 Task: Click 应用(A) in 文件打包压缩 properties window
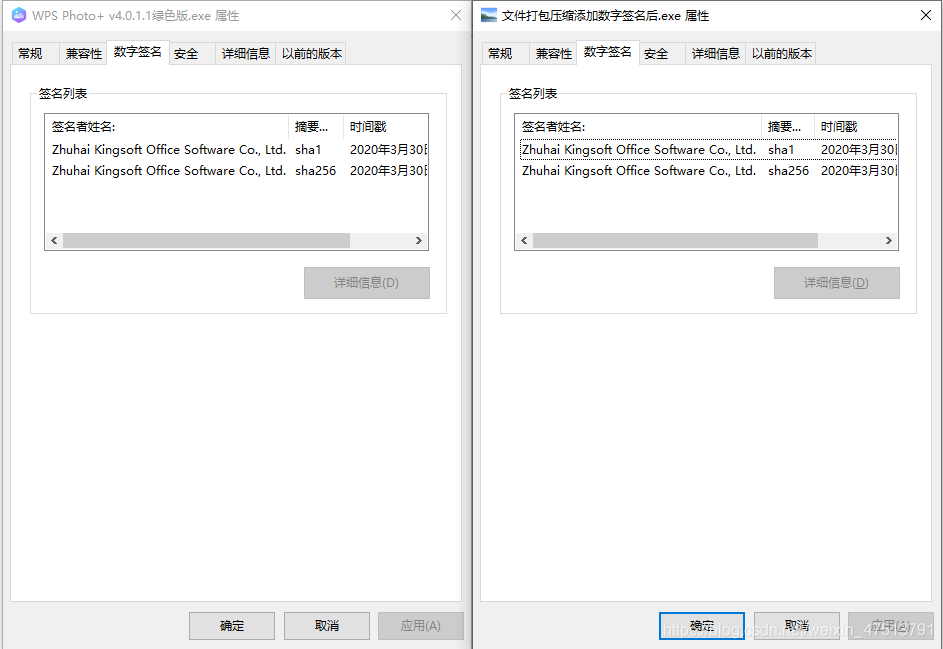[x=891, y=626]
